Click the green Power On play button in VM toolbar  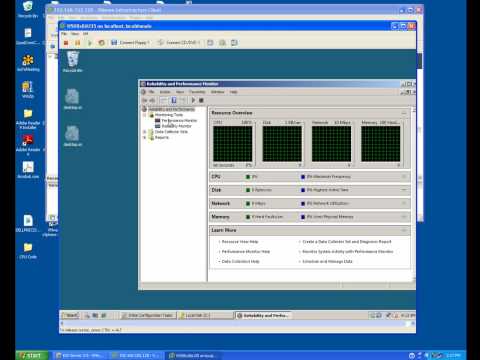click(89, 43)
